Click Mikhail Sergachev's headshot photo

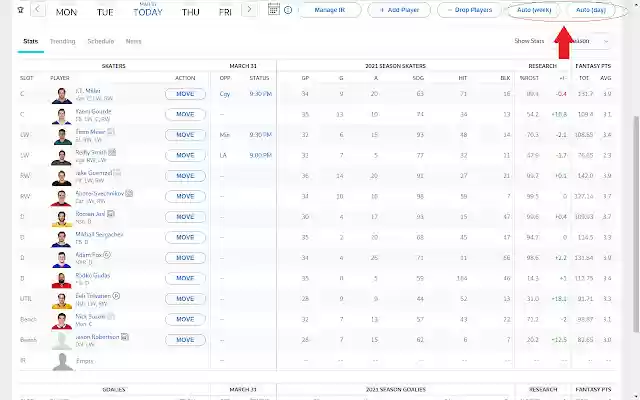62,239
